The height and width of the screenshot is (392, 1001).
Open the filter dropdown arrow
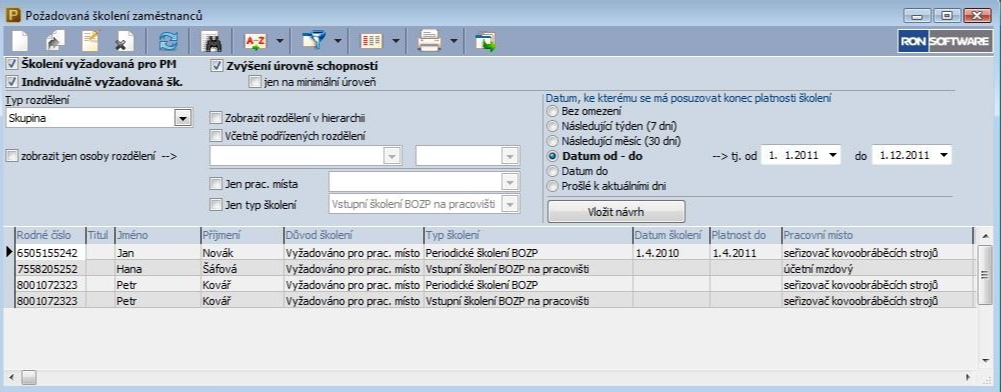point(338,41)
